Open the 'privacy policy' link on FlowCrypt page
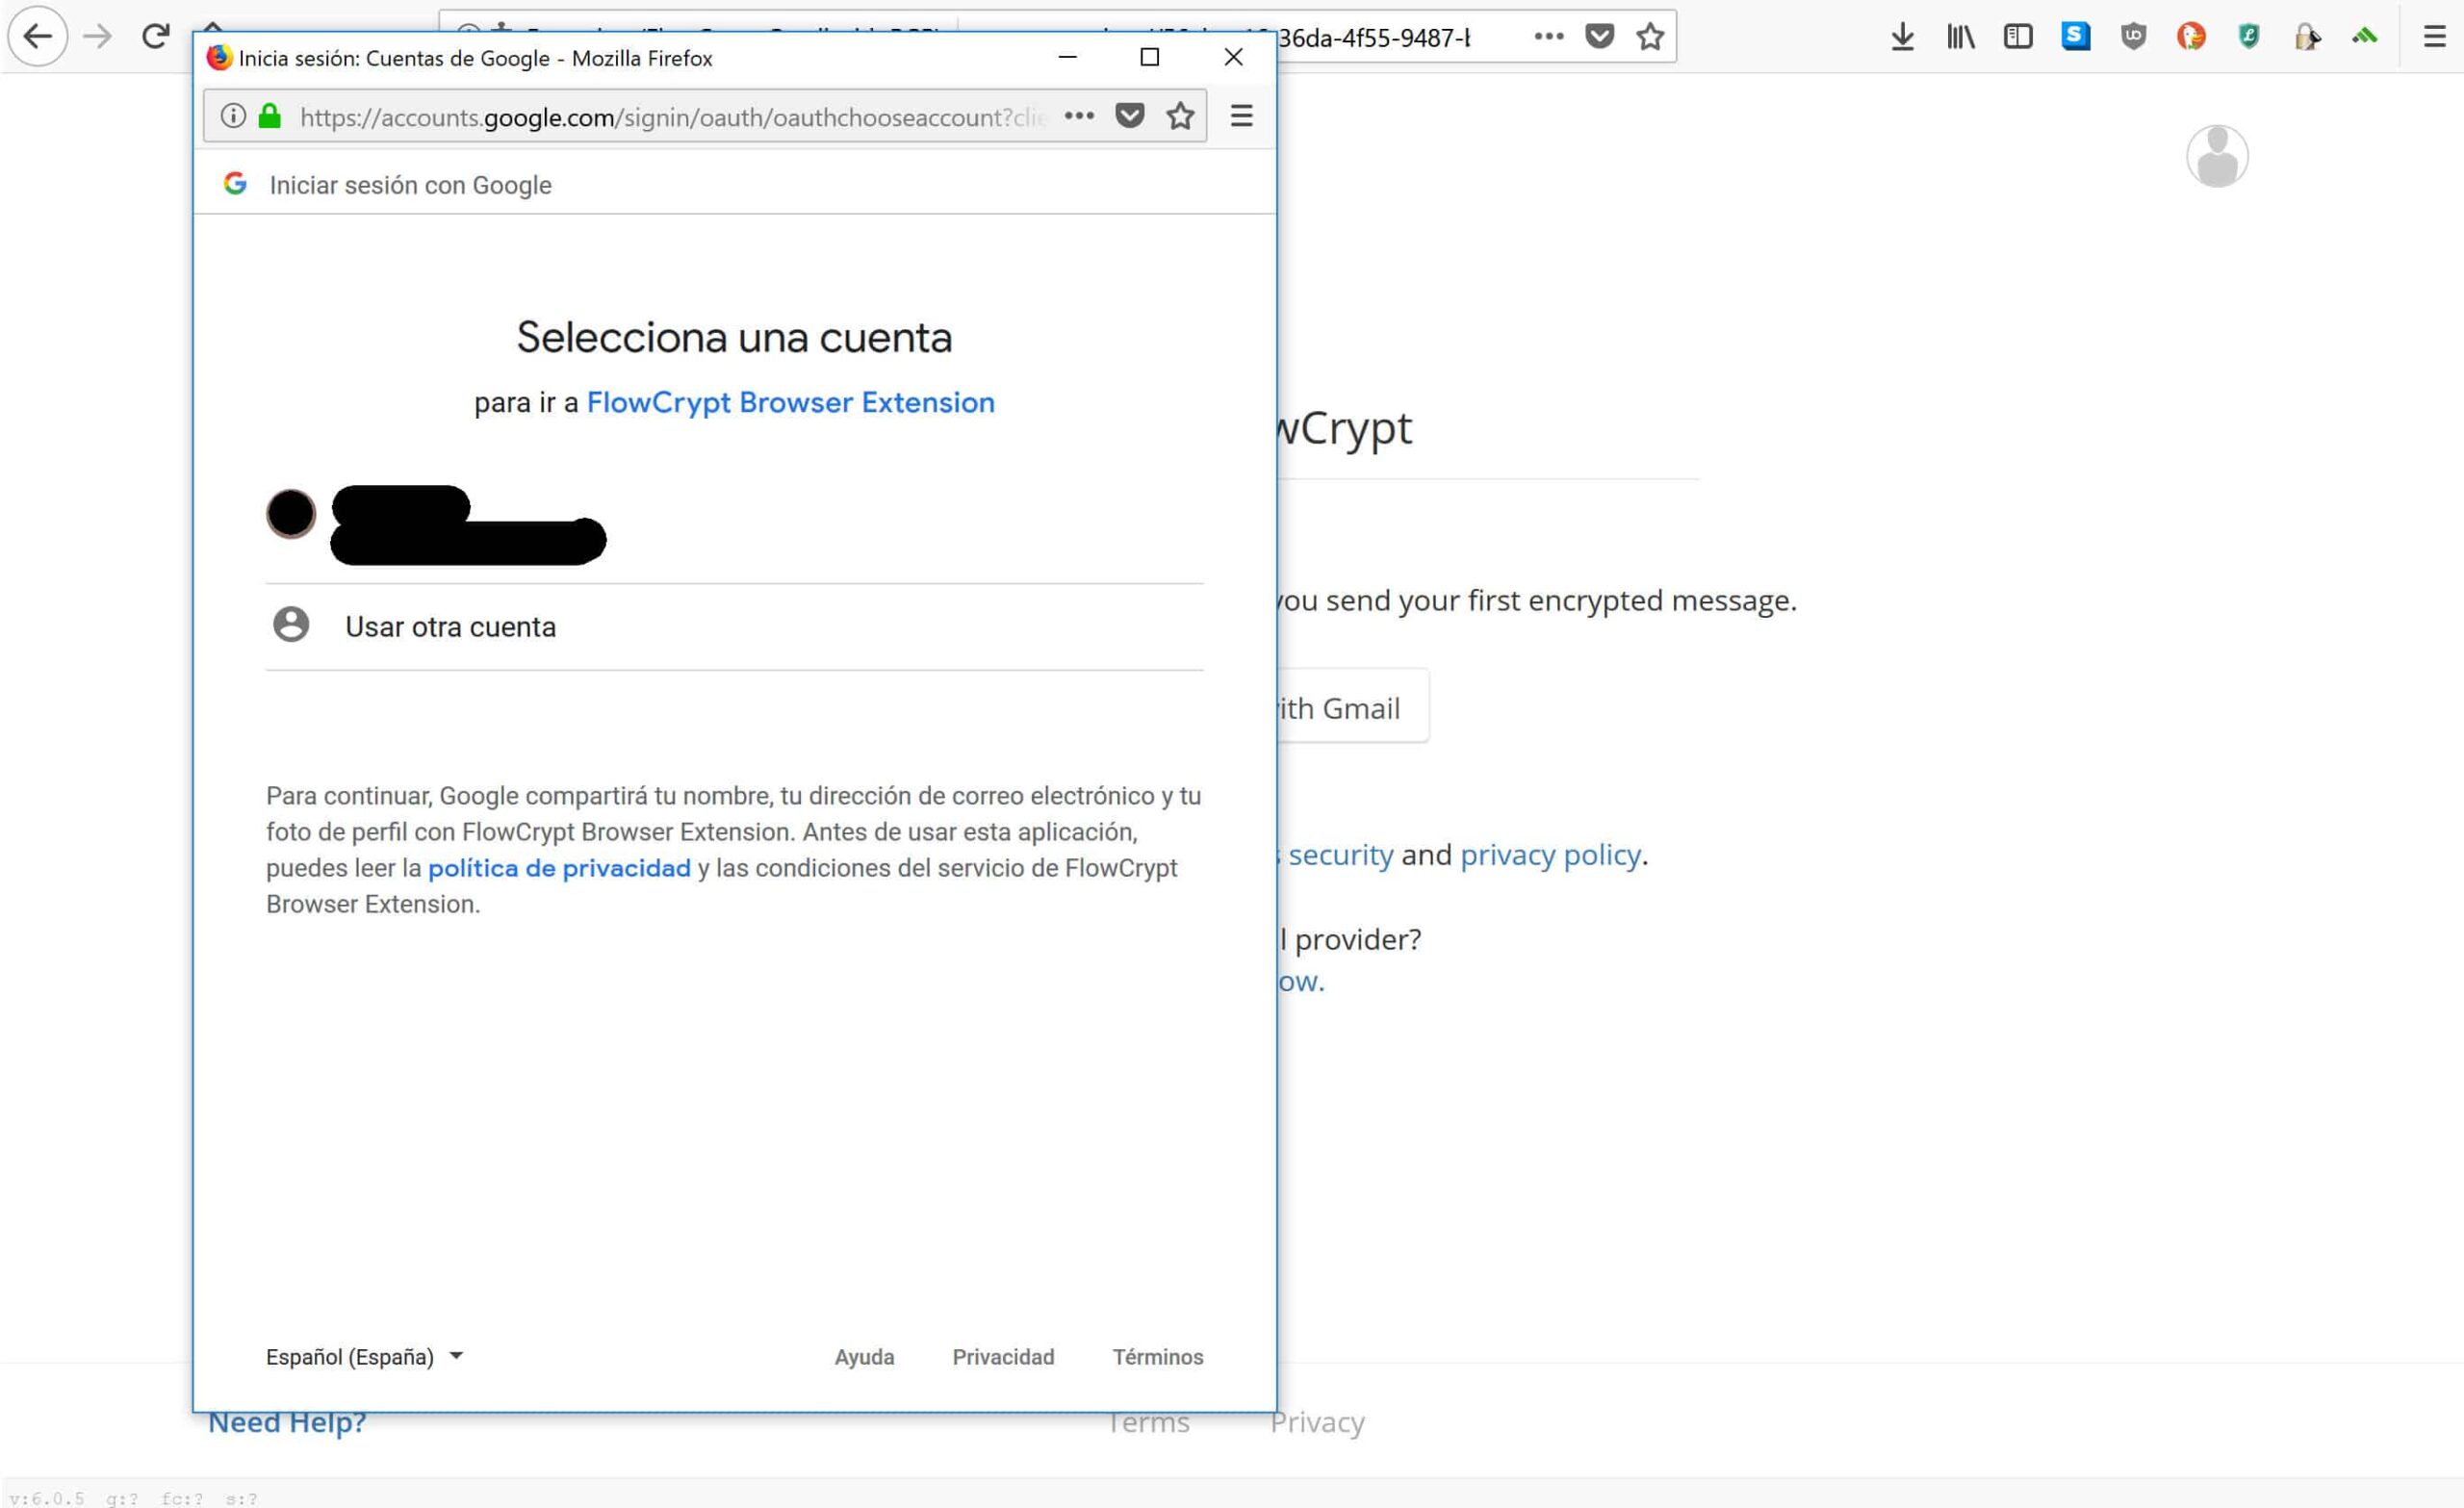This screenshot has height=1508, width=2464. tap(1550, 855)
